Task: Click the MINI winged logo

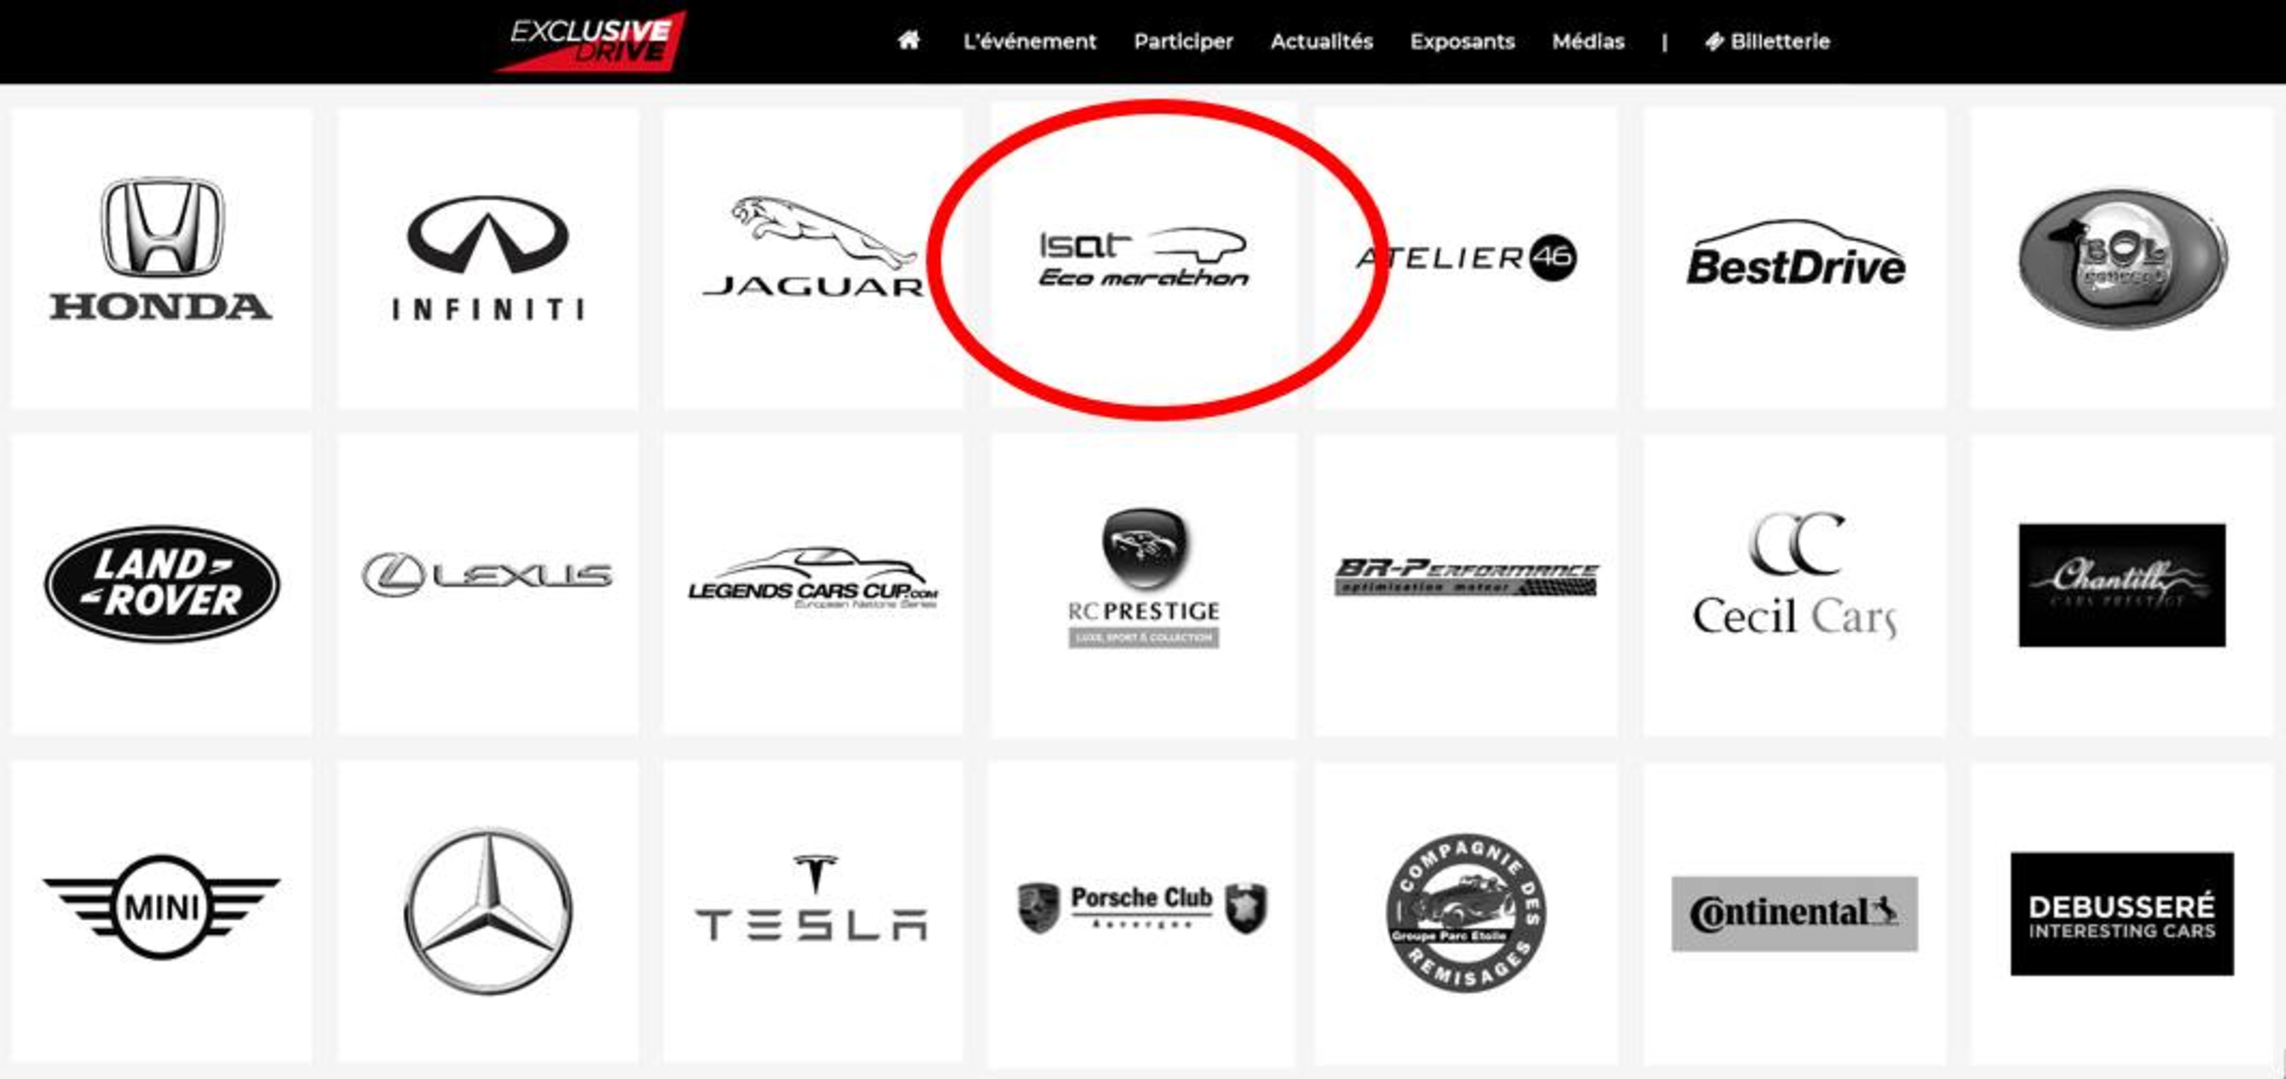Action: [x=161, y=906]
